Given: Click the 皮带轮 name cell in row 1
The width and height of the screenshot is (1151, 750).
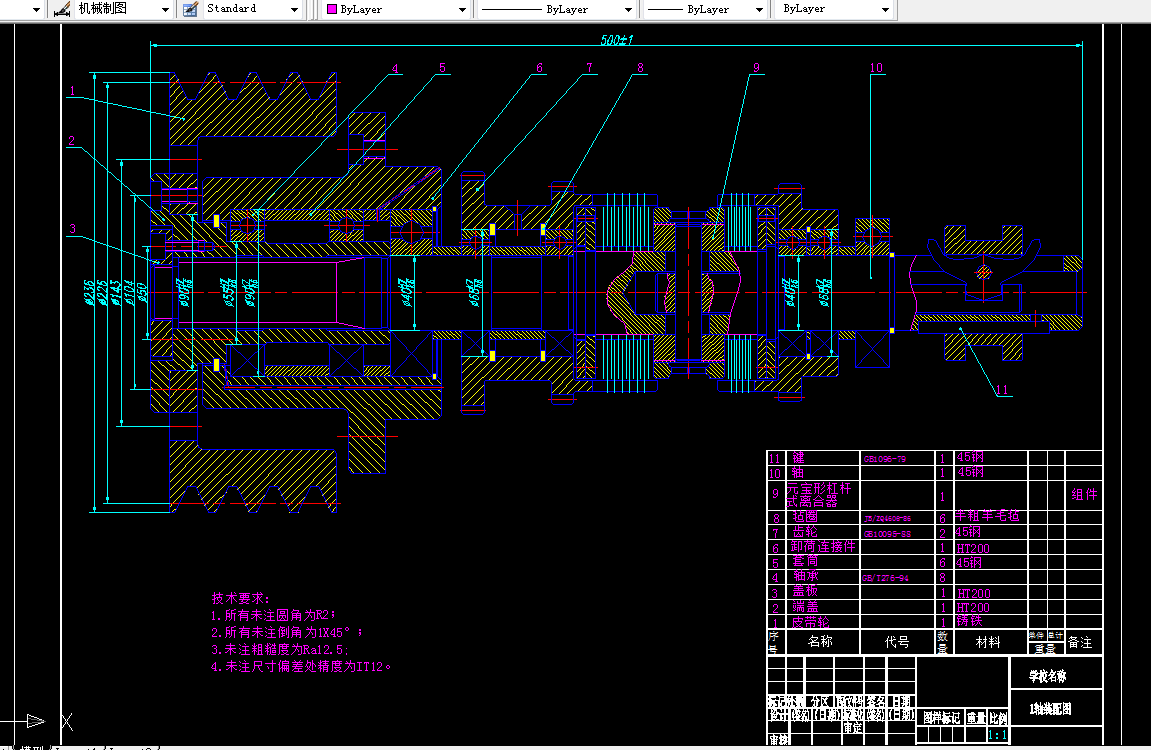Looking at the screenshot, I should click(823, 622).
